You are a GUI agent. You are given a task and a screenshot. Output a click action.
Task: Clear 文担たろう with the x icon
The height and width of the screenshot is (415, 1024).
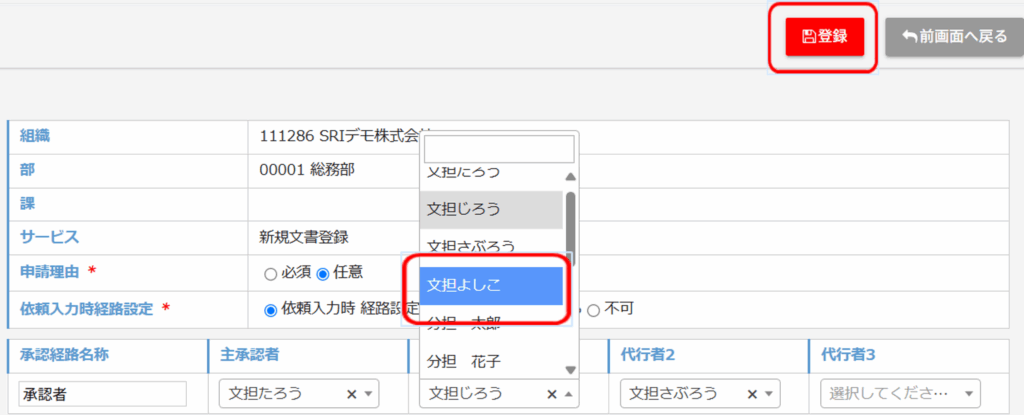coord(351,394)
